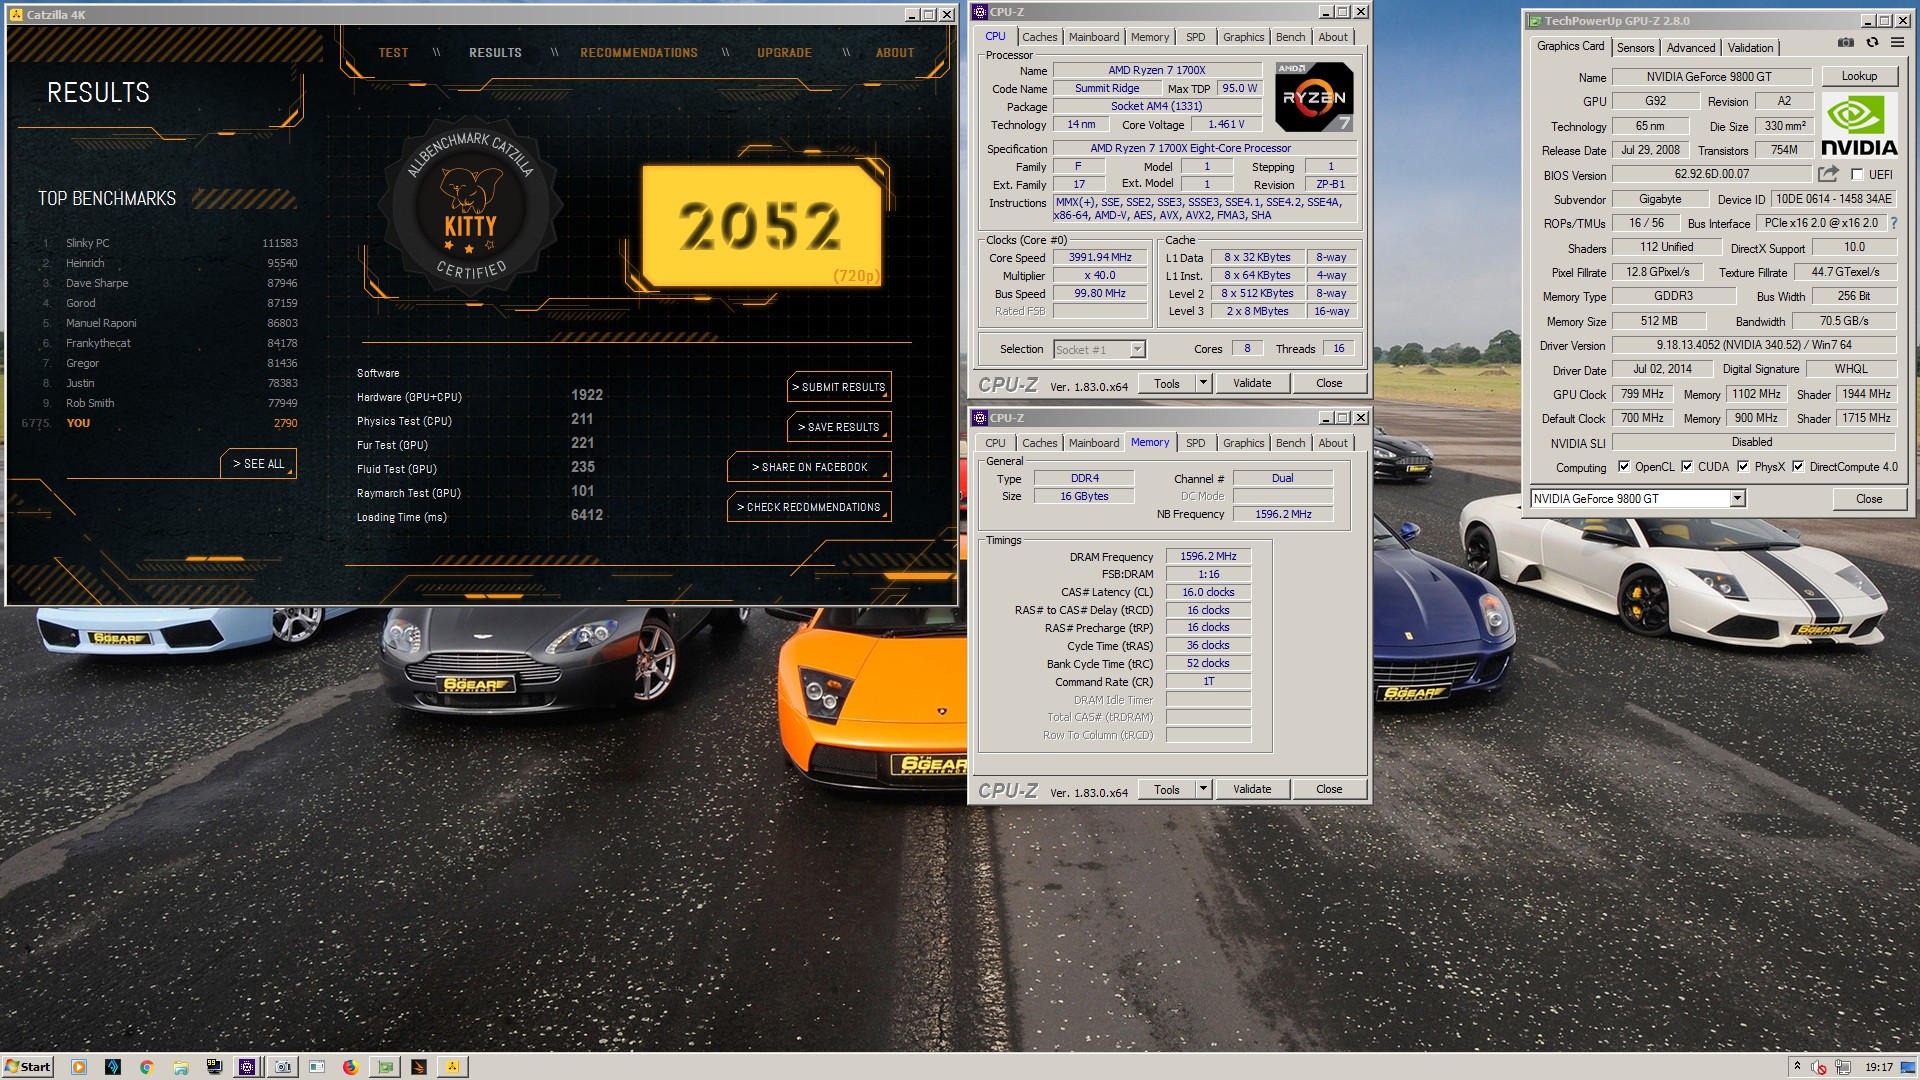Take GPU-Z screenshot with camera icon
Image resolution: width=1920 pixels, height=1080 pixels.
pos(1846,43)
